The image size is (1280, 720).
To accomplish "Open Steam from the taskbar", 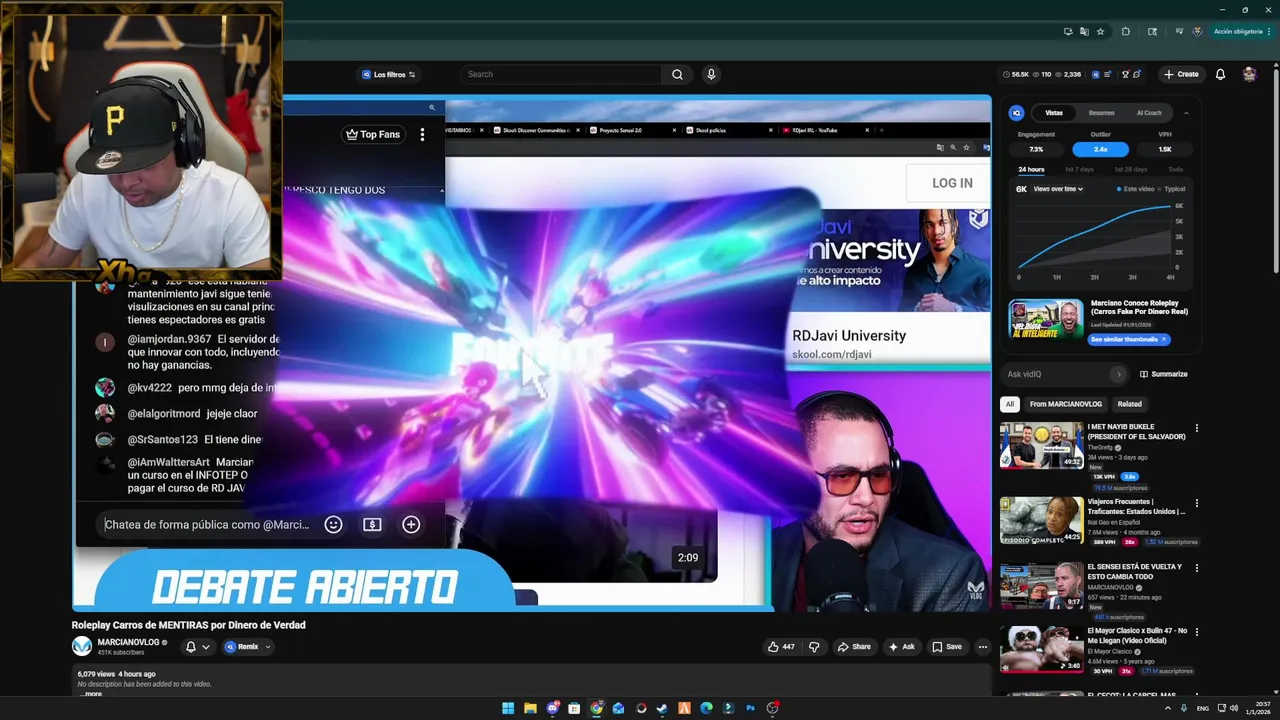I will point(662,708).
